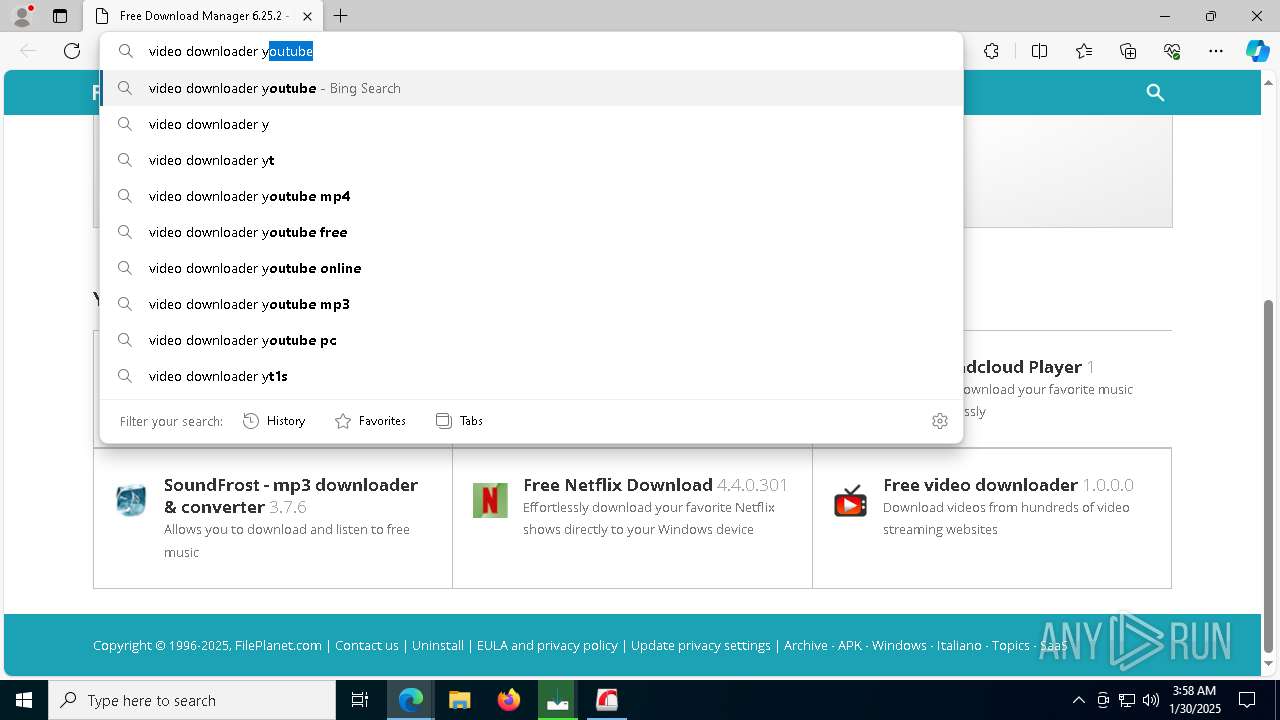Open the Windows footer link

(899, 646)
